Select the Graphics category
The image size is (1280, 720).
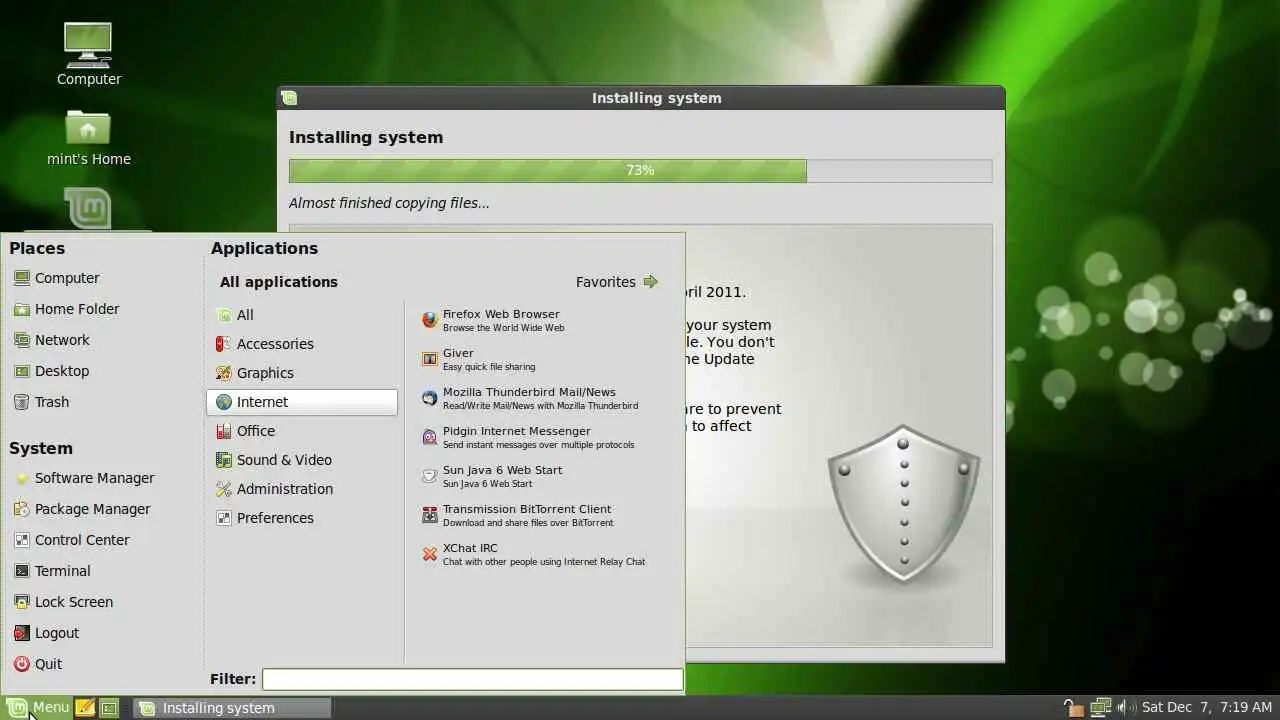[x=302, y=373]
